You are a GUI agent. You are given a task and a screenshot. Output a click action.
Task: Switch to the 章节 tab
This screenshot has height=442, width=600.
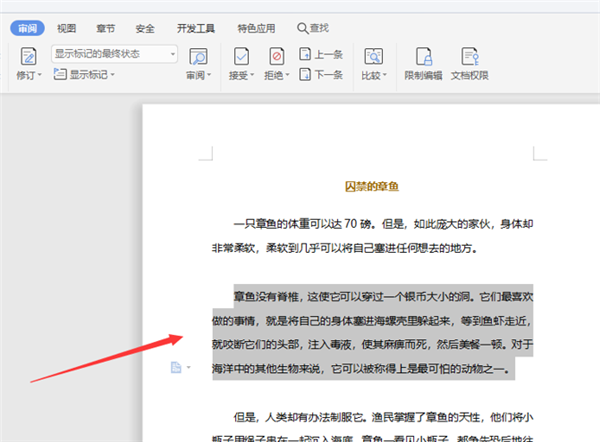point(107,29)
